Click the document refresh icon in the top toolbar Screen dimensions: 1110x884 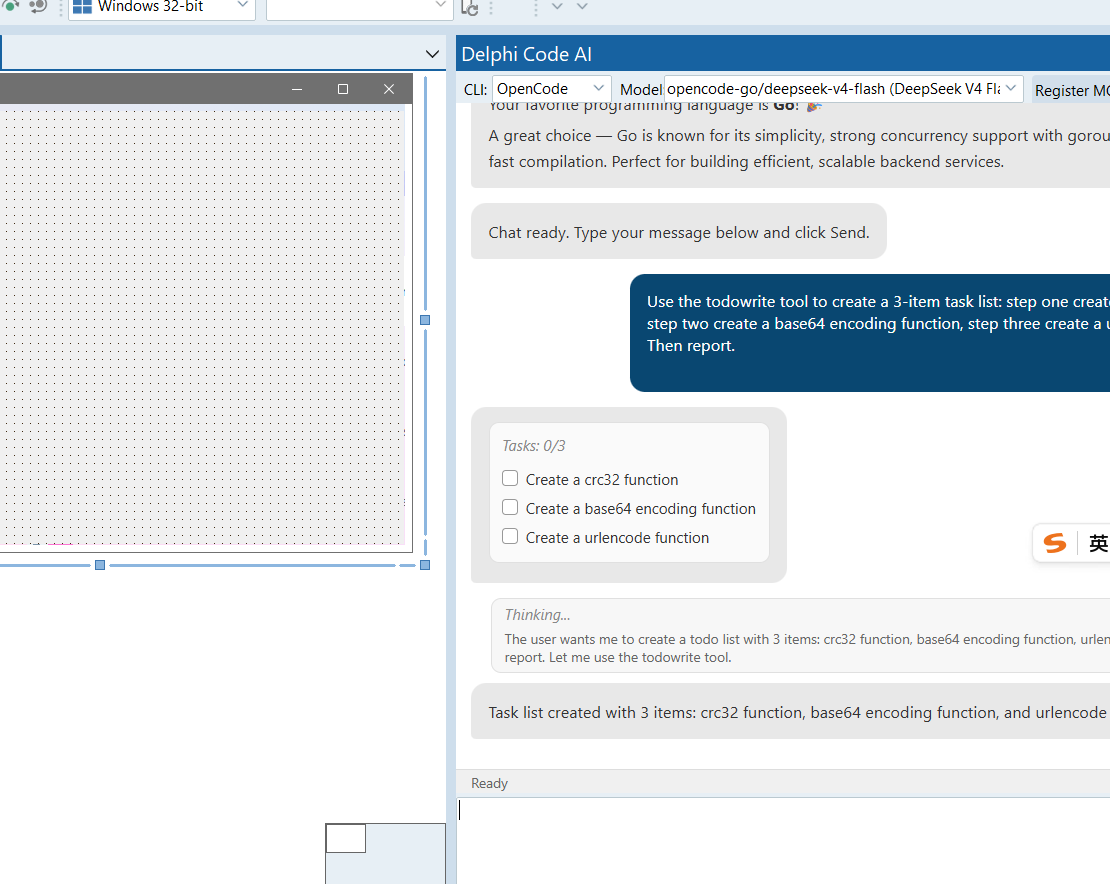[x=469, y=7]
